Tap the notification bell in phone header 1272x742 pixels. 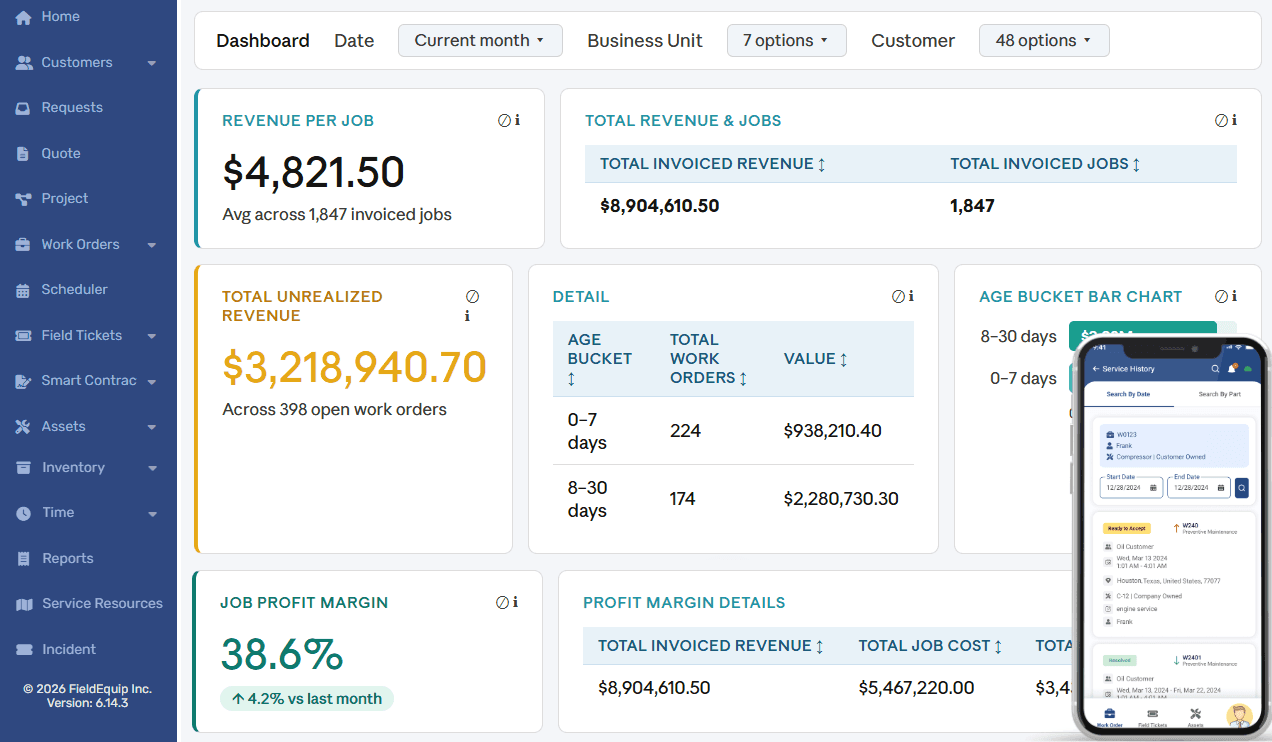[x=1232, y=369]
